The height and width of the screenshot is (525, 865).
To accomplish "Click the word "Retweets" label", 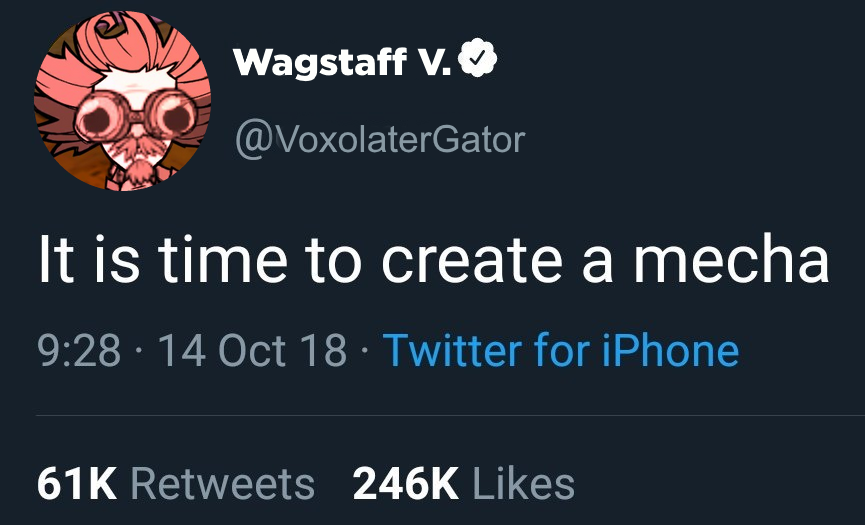I will [223, 484].
